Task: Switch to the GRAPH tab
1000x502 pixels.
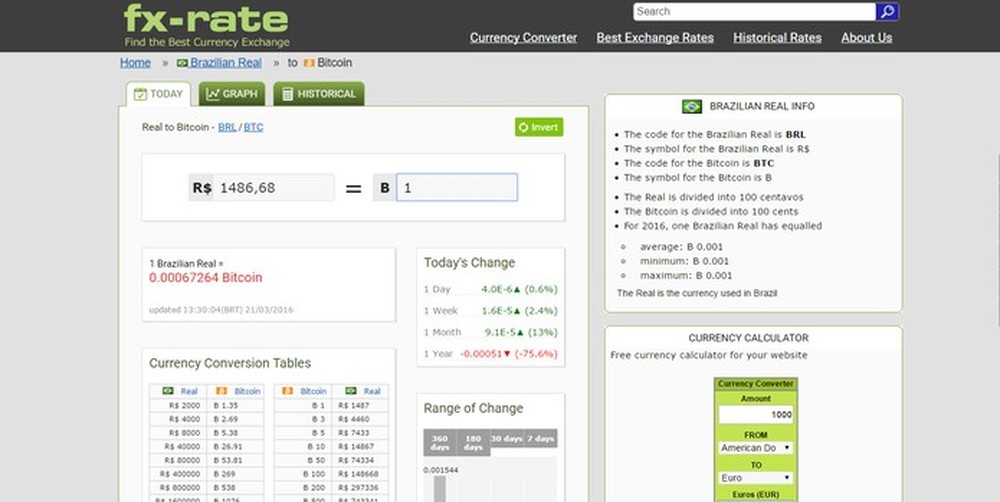Action: pos(232,94)
